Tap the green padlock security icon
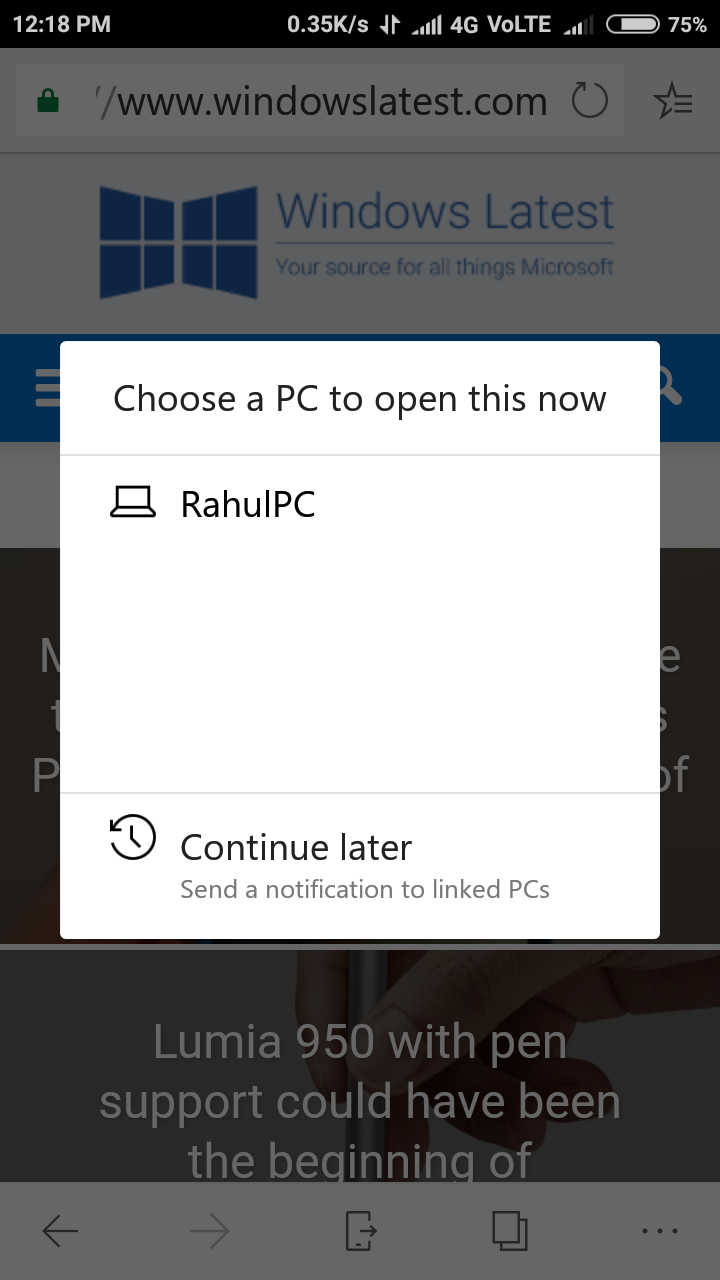 click(47, 102)
